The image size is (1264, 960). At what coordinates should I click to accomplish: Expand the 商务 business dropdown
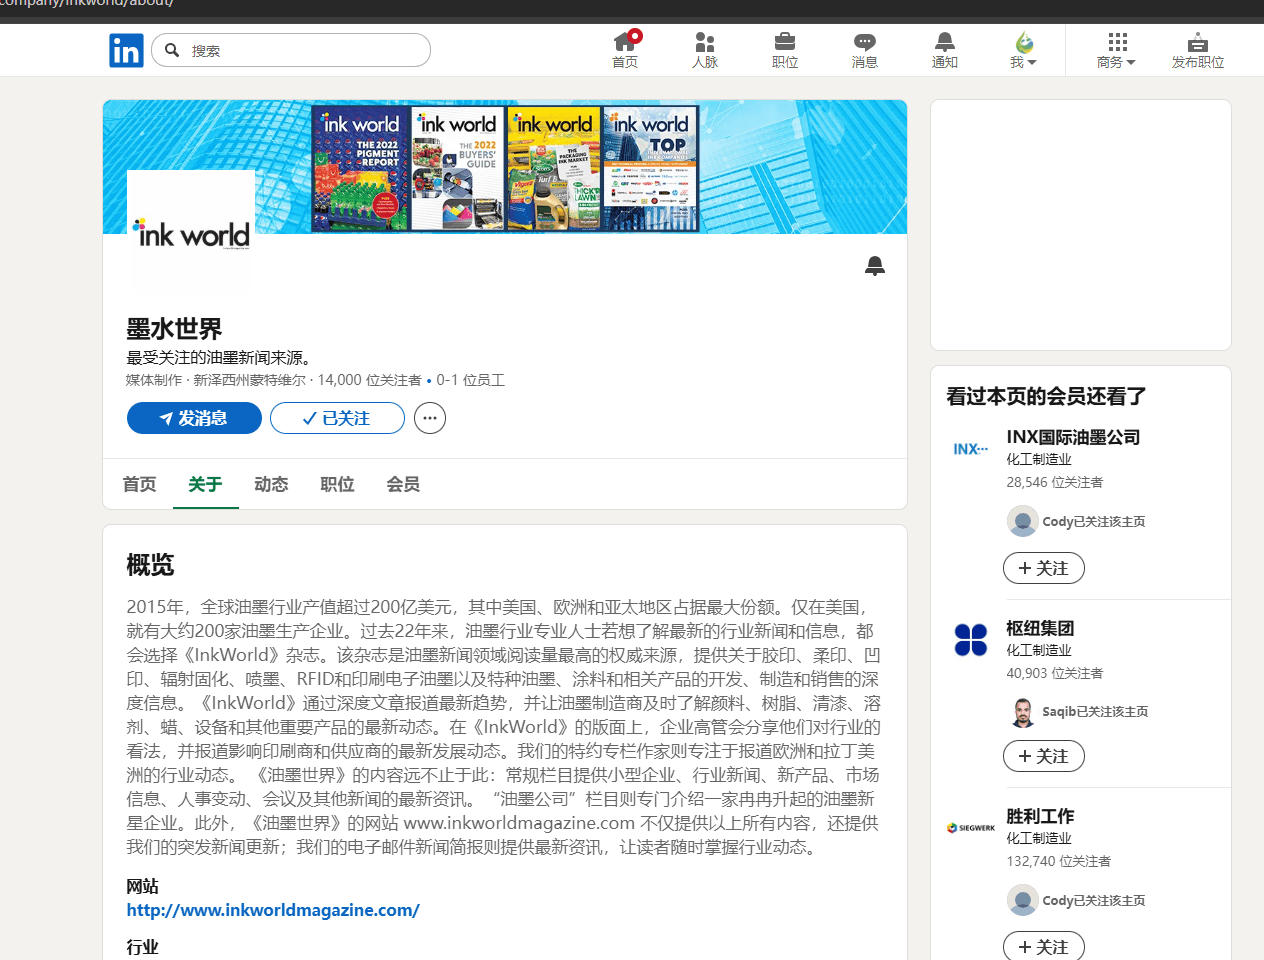click(1116, 49)
